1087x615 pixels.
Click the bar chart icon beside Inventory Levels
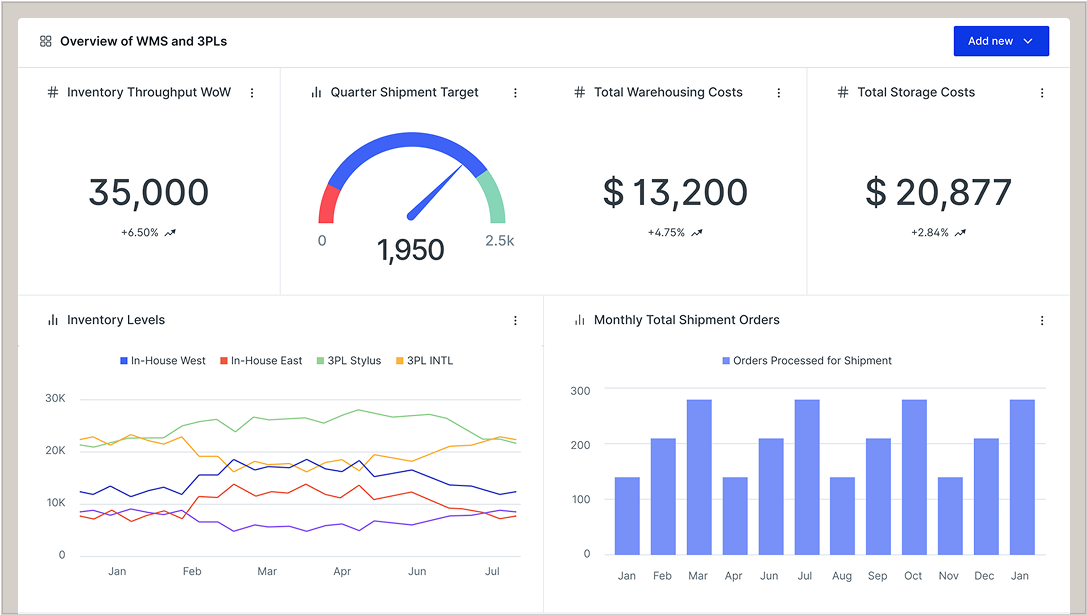pos(53,321)
